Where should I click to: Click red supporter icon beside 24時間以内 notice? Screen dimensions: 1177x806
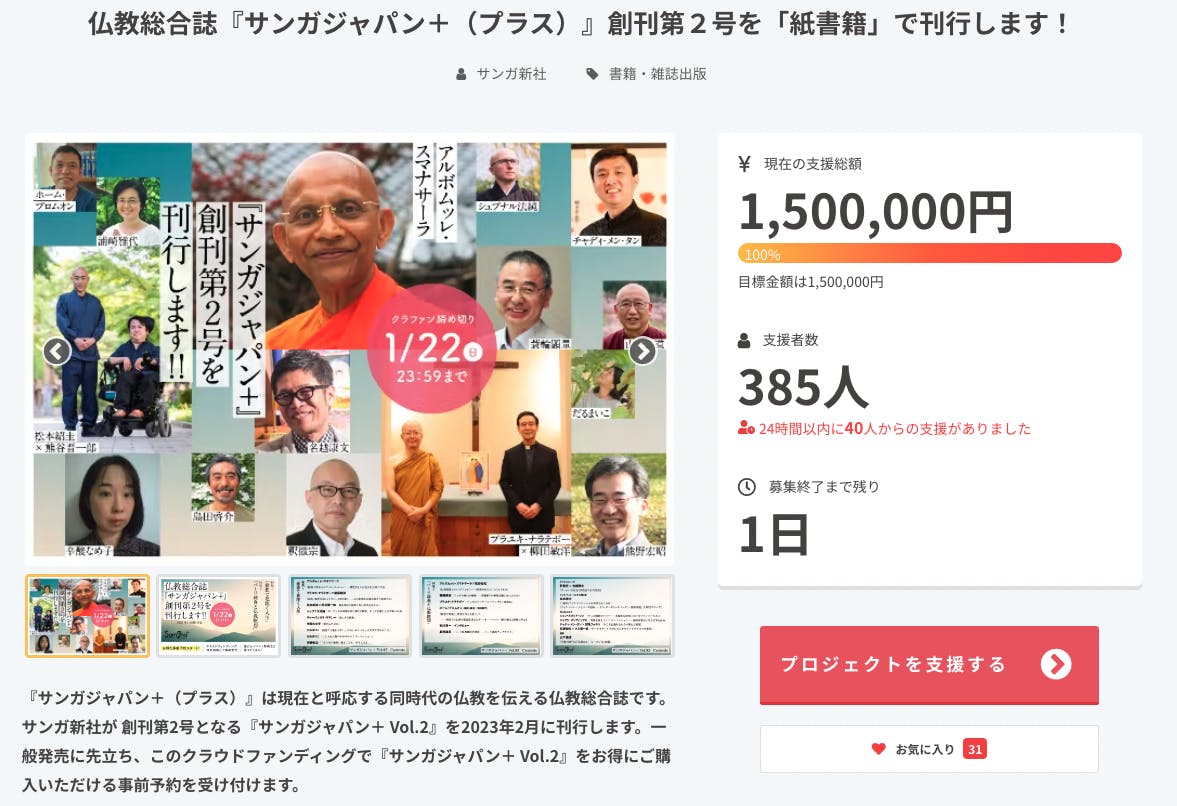(745, 429)
